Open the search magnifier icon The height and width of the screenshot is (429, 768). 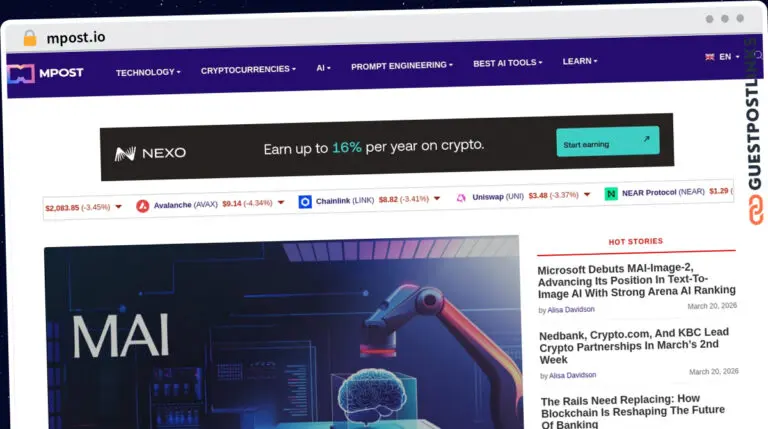point(758,55)
